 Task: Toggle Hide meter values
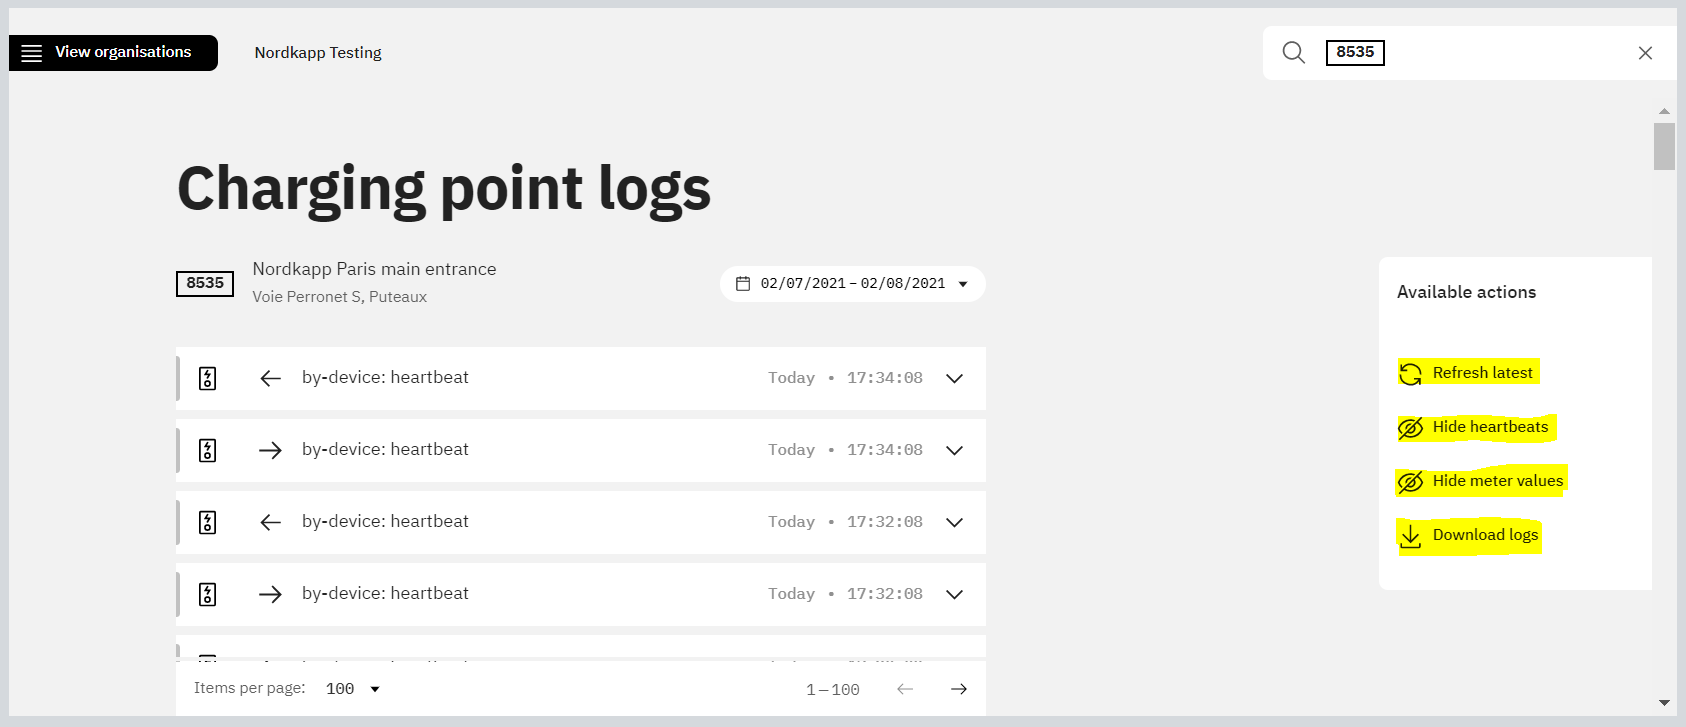[1482, 481]
